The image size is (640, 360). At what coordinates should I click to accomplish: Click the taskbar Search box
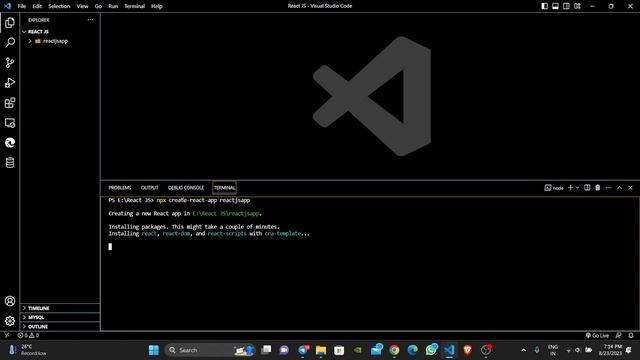209,350
